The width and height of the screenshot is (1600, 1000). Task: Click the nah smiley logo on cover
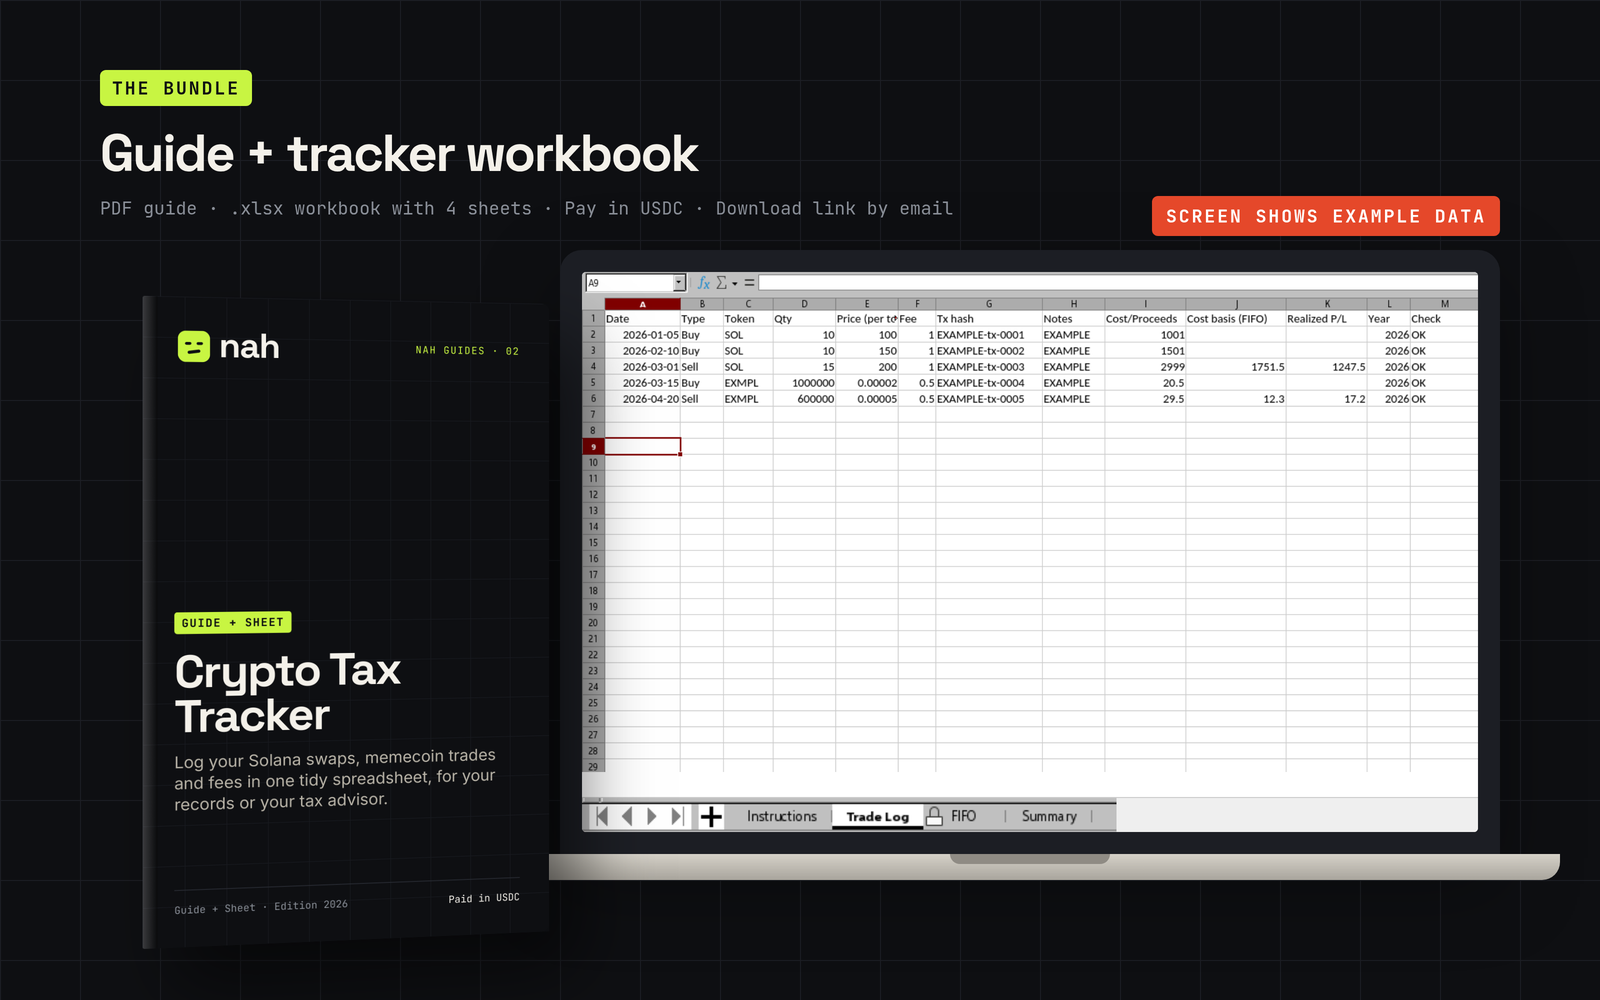coord(194,346)
